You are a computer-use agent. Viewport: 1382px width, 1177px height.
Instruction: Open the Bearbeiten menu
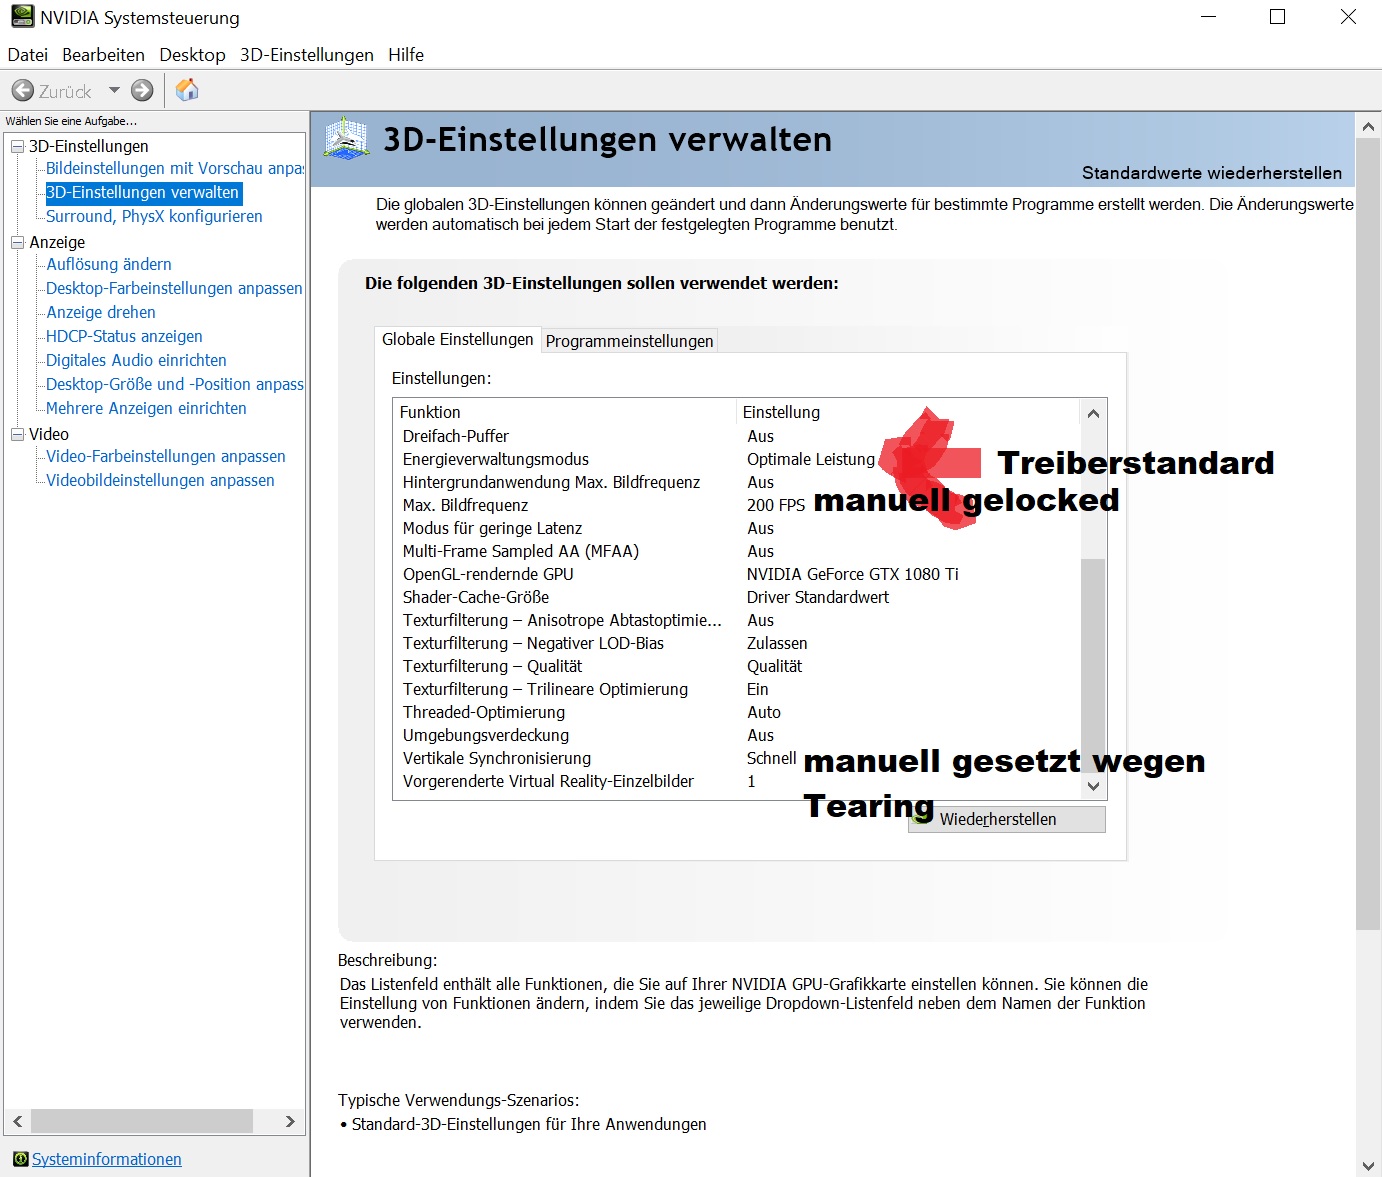[x=103, y=55]
